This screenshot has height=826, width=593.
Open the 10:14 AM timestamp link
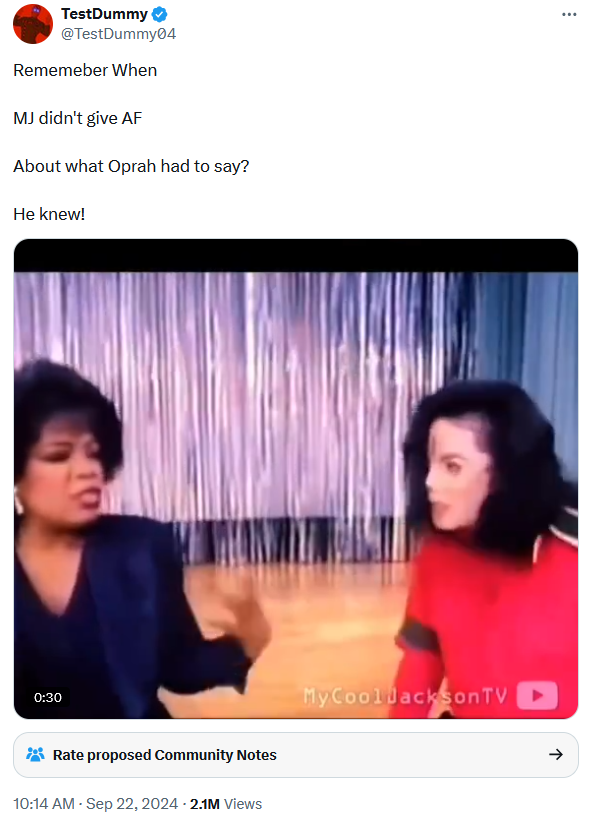click(44, 804)
